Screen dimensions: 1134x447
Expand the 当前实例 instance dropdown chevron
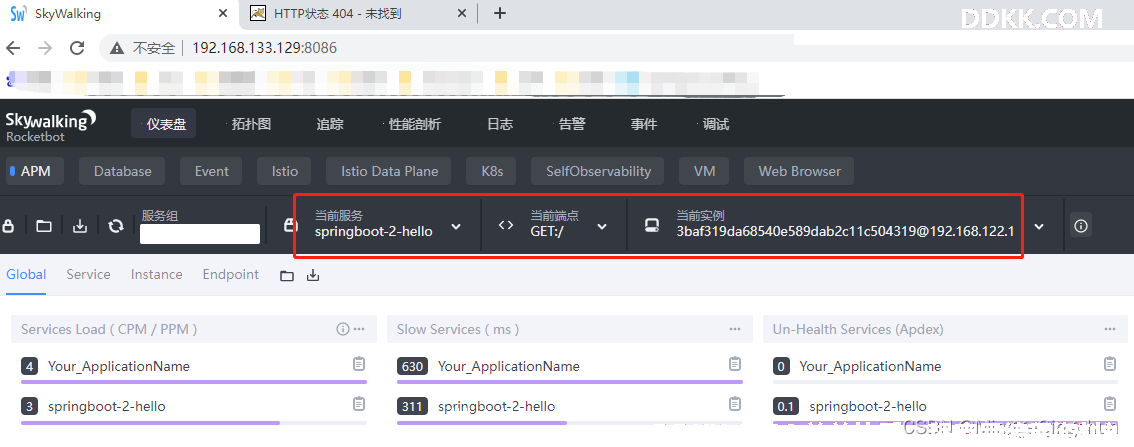point(1039,226)
